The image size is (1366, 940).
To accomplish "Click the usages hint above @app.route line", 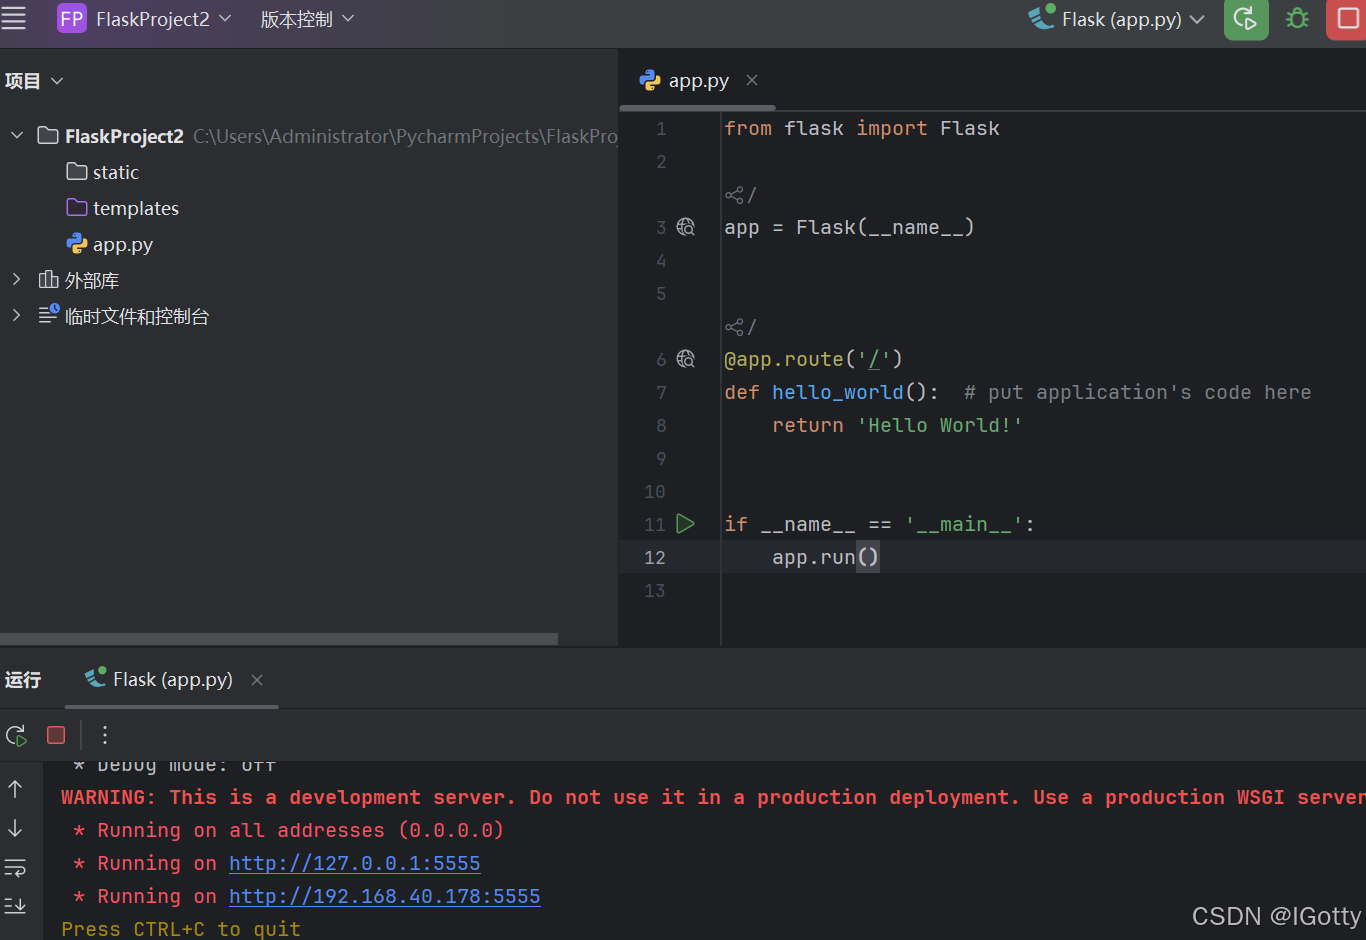I will [x=741, y=326].
